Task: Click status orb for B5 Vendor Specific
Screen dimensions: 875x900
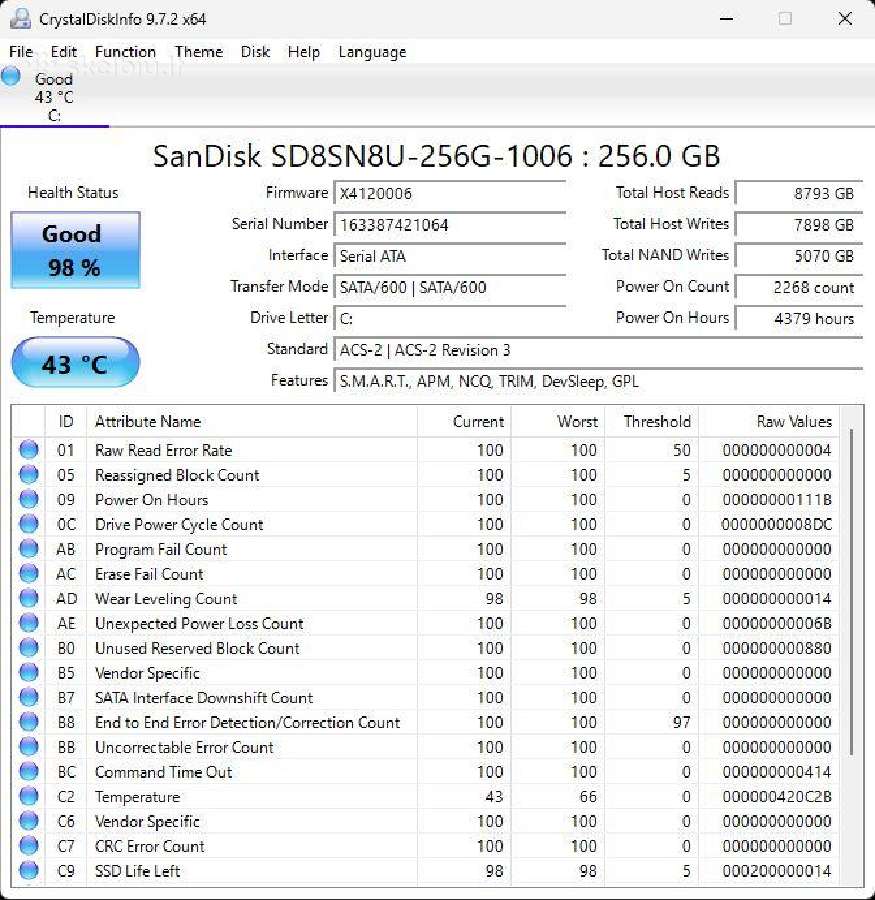Action: (29, 672)
